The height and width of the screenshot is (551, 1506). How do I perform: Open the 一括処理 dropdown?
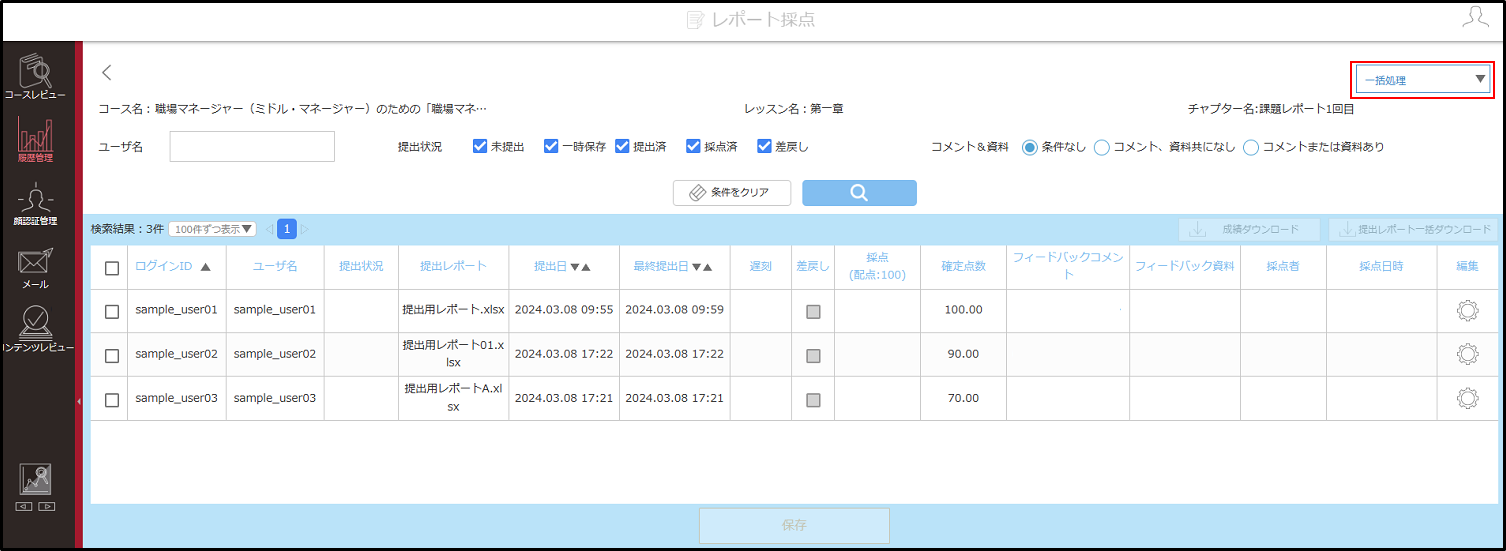1424,80
